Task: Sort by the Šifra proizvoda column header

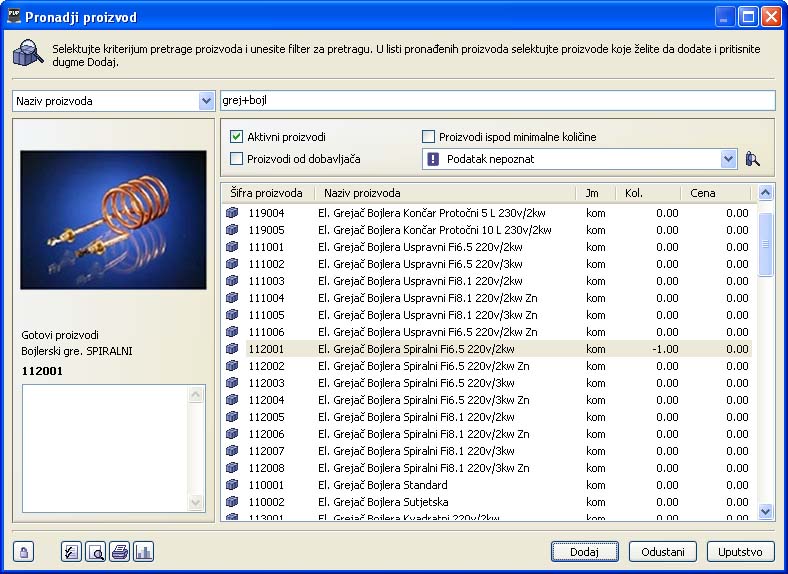Action: [266, 193]
